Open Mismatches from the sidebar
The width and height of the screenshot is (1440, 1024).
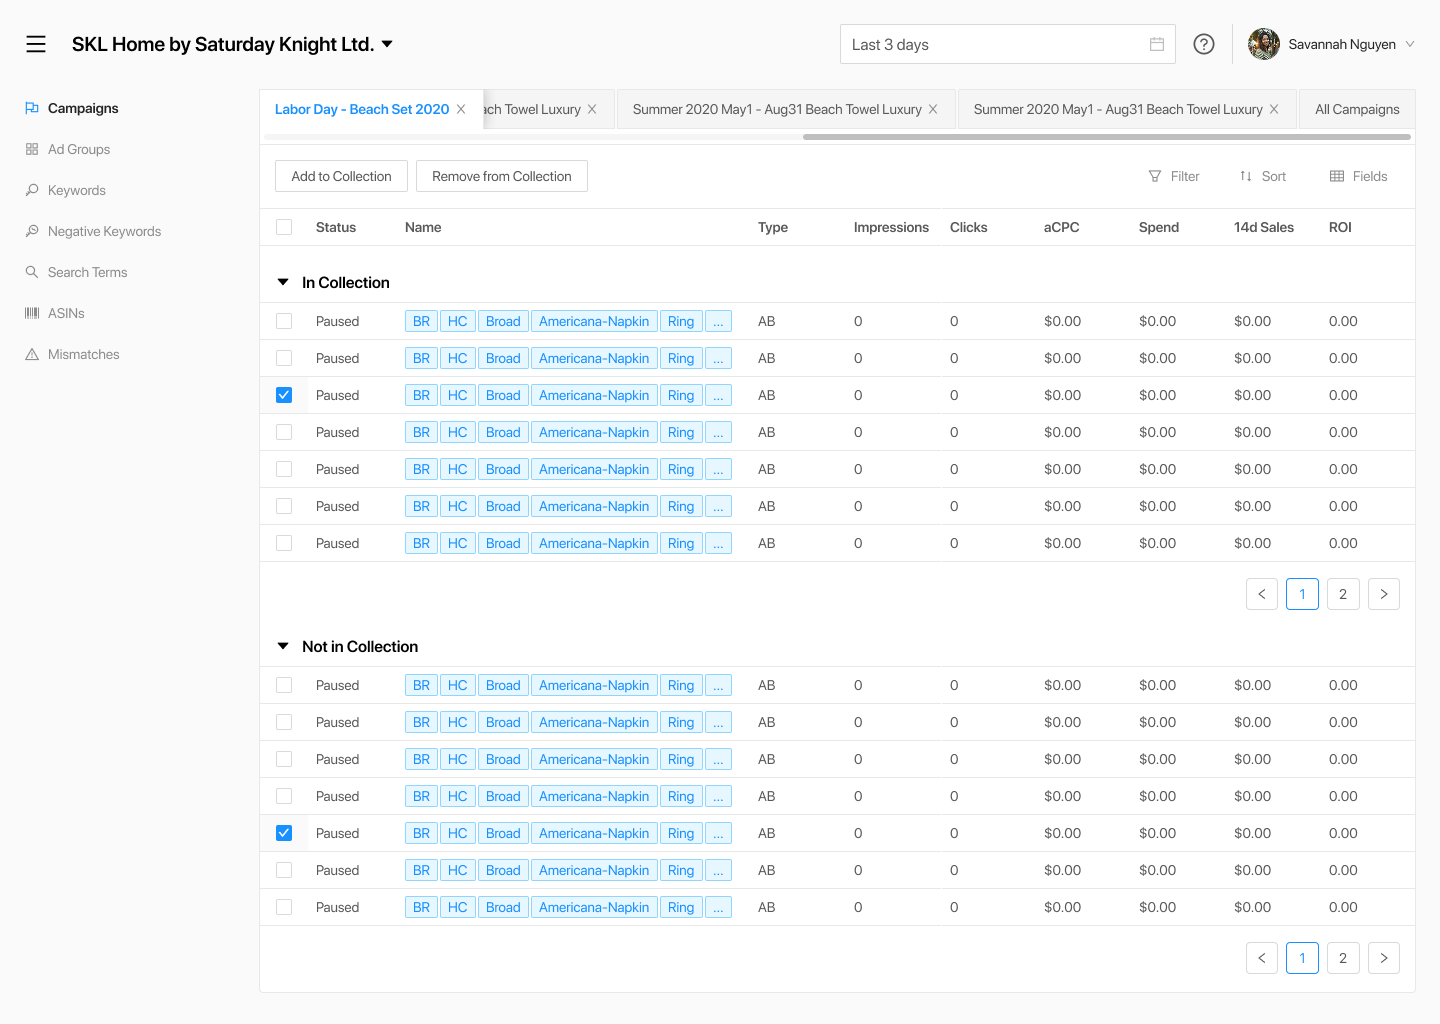coord(83,354)
